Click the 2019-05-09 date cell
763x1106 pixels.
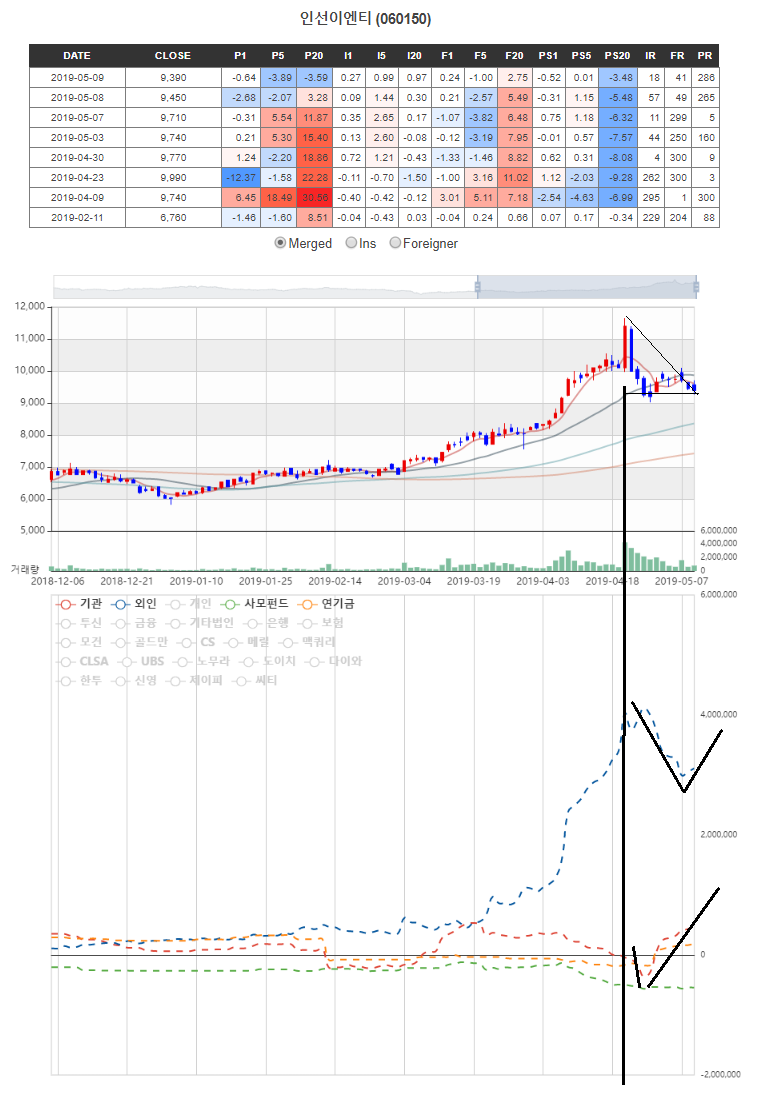(77, 78)
